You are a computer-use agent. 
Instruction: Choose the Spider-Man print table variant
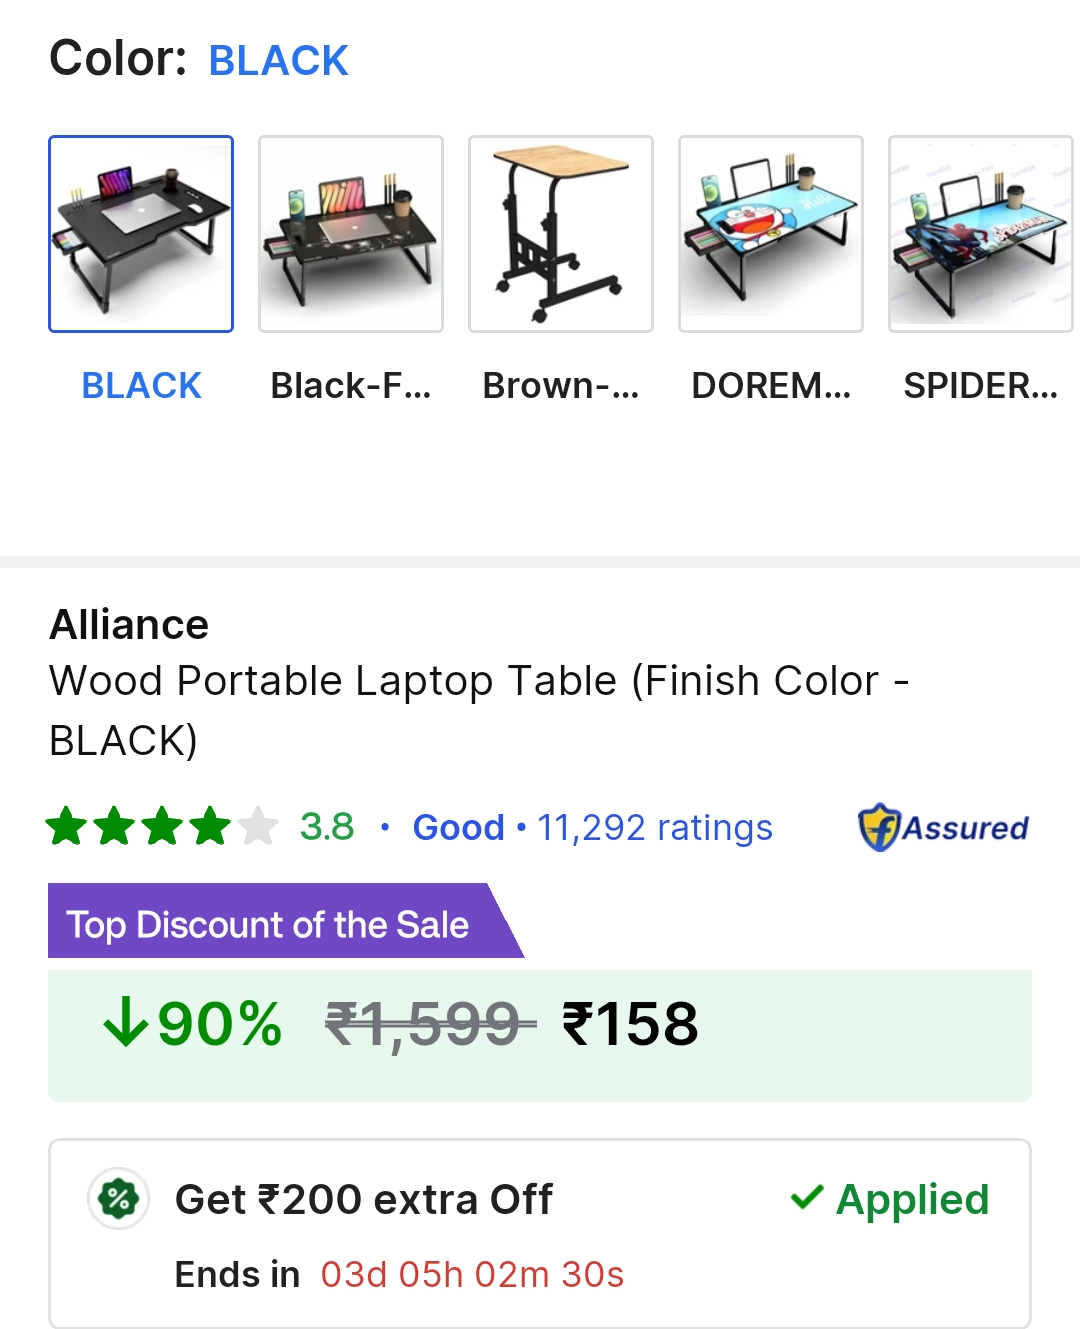tap(980, 234)
